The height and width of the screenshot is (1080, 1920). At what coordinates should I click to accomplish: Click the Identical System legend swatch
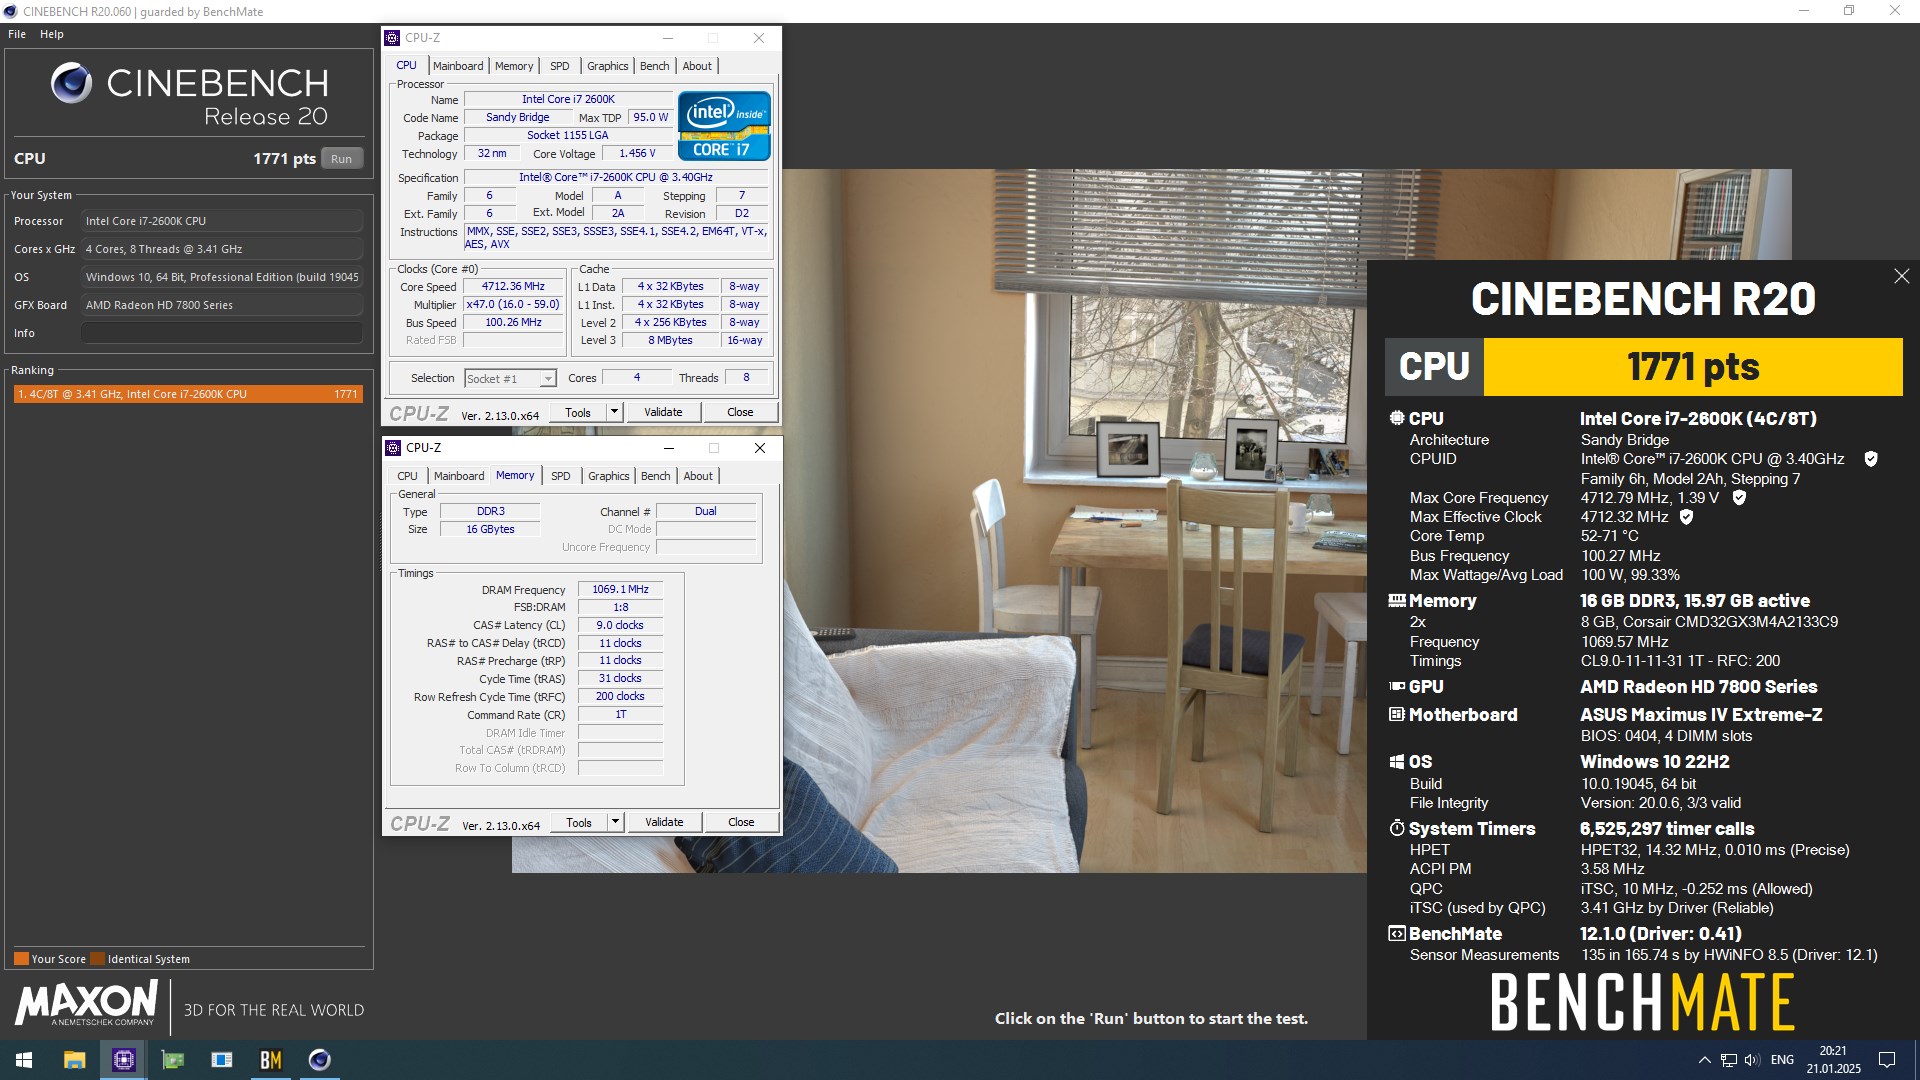[x=97, y=959]
